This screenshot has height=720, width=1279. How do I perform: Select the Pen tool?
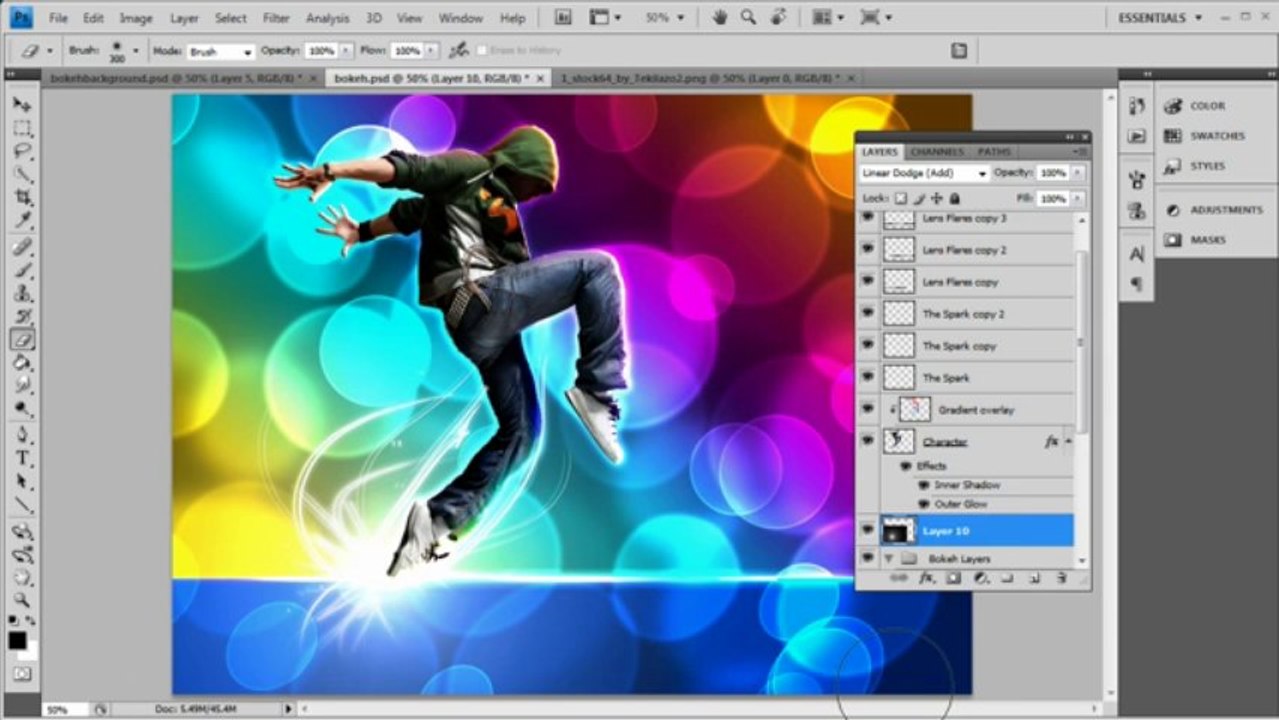(21, 435)
